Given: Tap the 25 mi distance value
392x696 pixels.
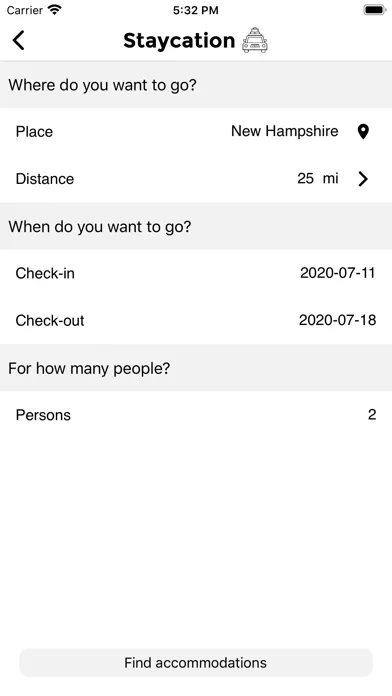Looking at the screenshot, I should pos(318,178).
